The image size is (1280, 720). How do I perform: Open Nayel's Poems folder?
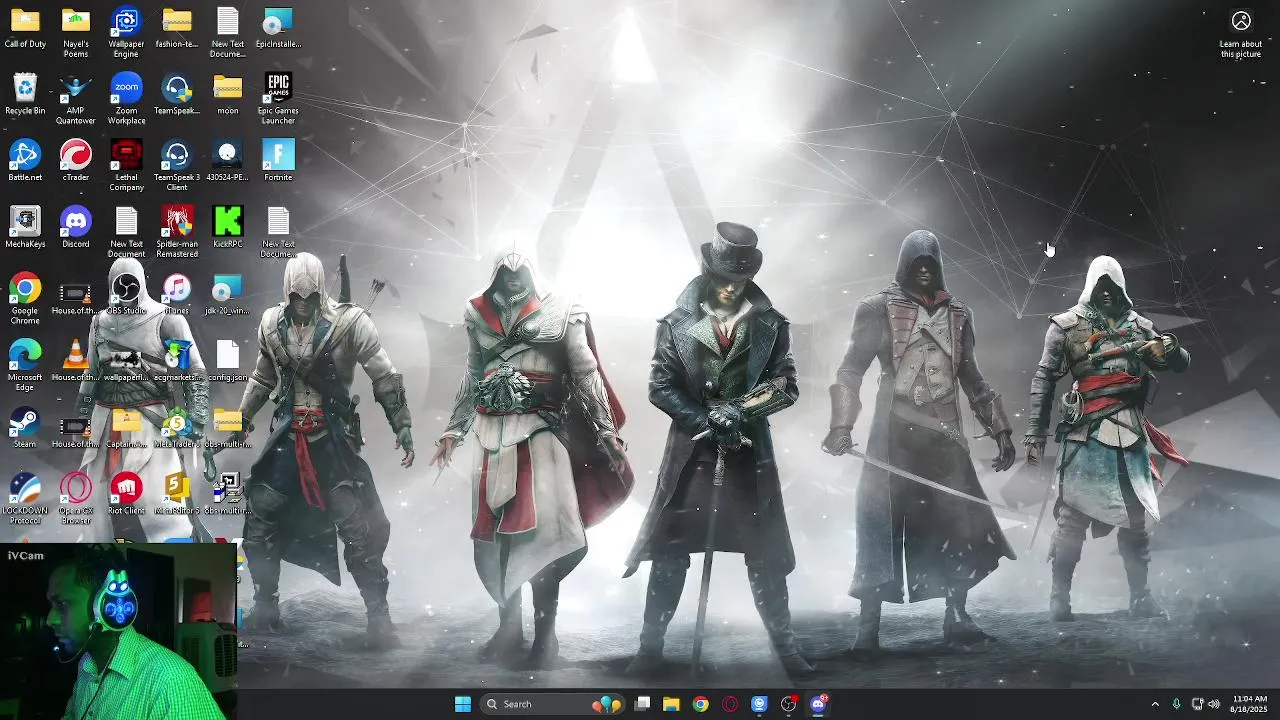click(76, 33)
